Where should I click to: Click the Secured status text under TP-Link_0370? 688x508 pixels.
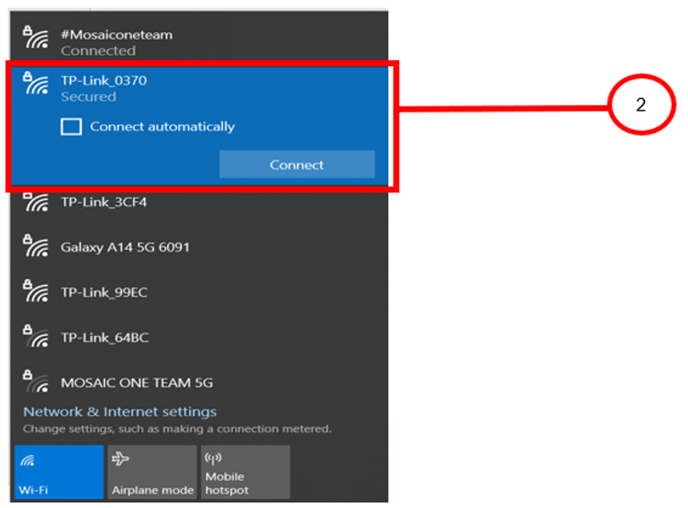click(89, 97)
